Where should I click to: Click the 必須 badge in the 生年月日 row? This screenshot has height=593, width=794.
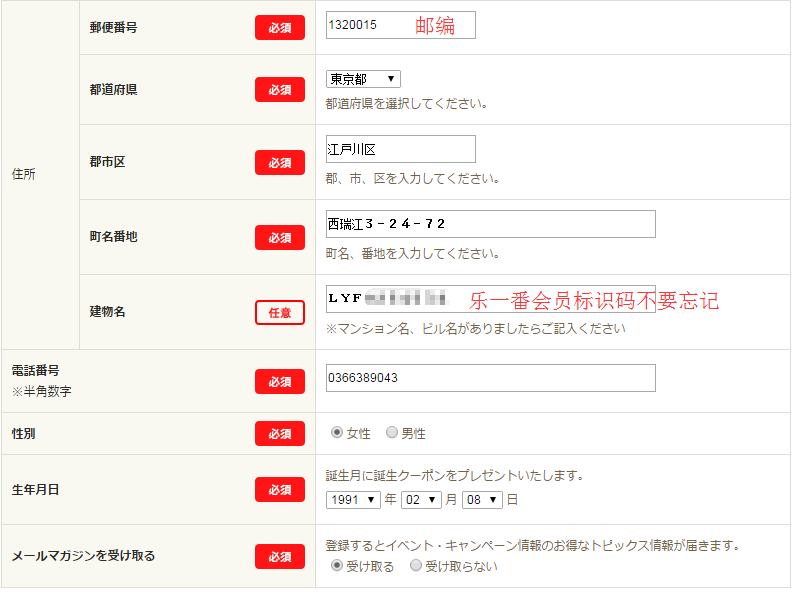280,490
